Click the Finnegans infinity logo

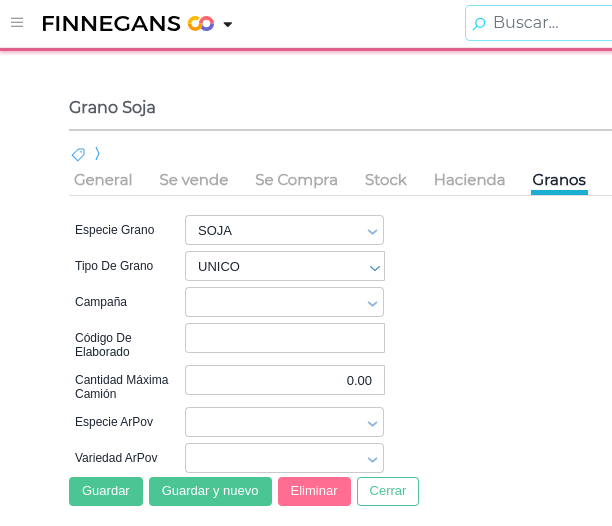pos(200,23)
